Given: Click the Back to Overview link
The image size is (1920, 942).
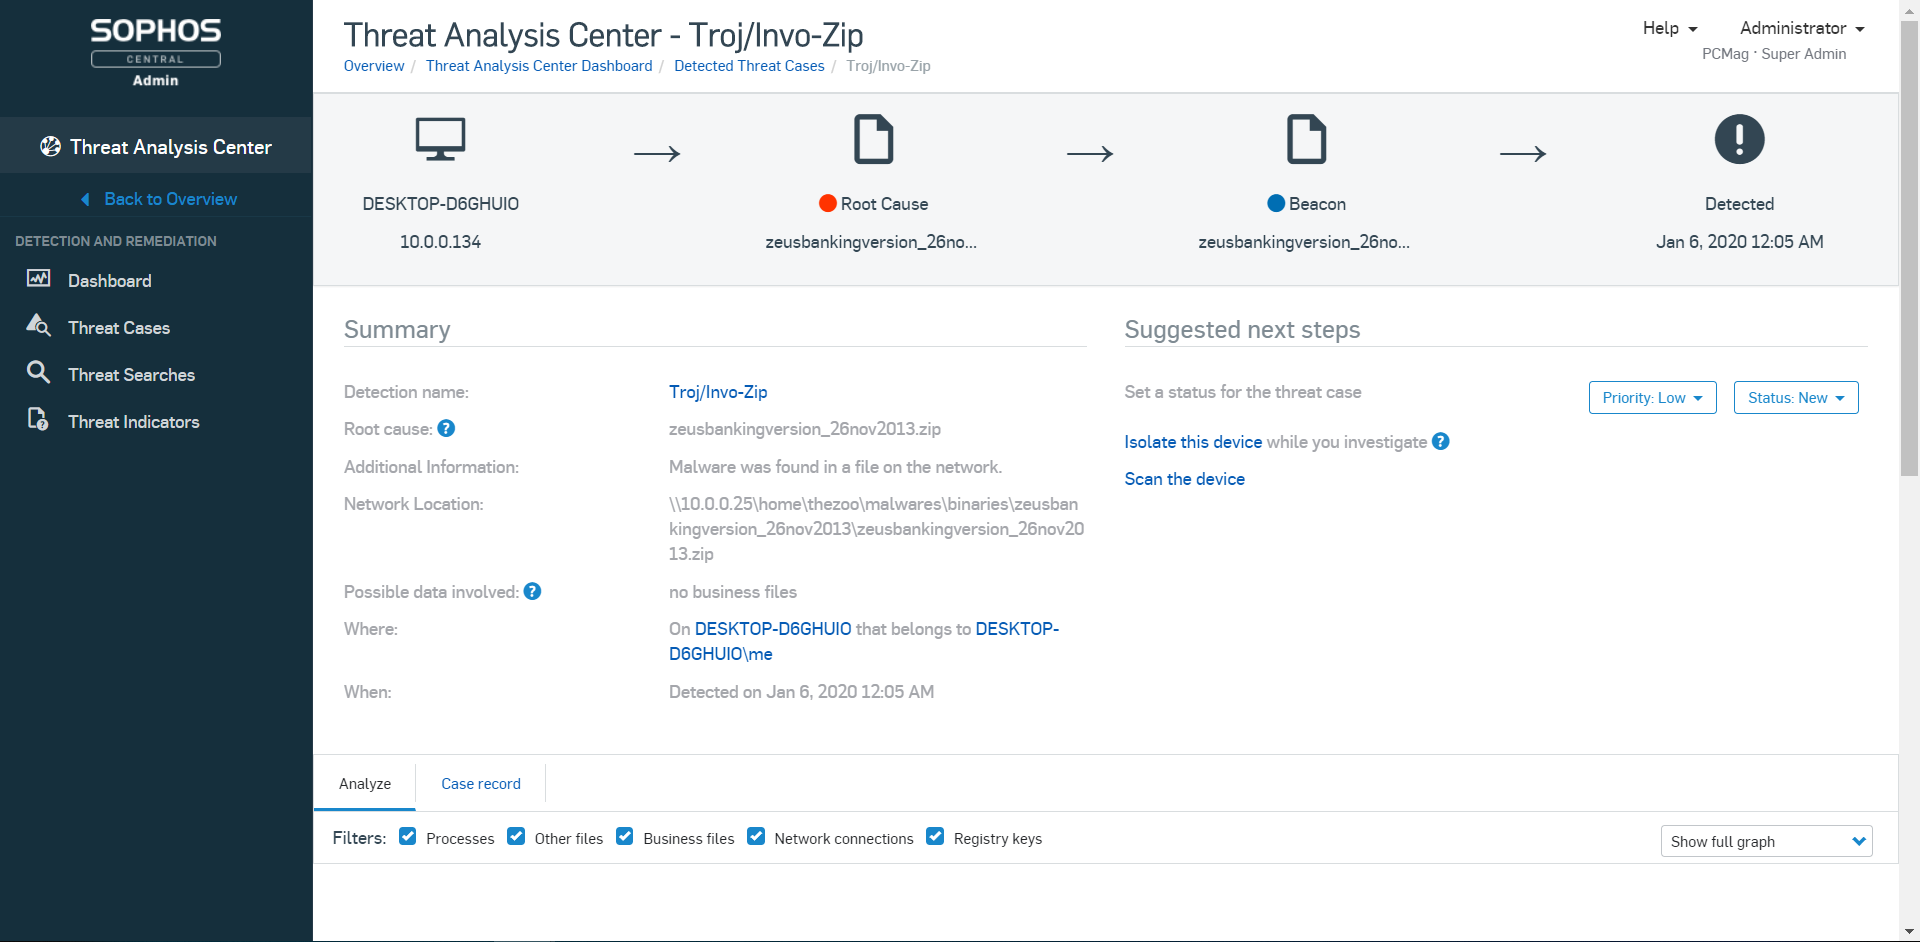Looking at the screenshot, I should pos(171,199).
